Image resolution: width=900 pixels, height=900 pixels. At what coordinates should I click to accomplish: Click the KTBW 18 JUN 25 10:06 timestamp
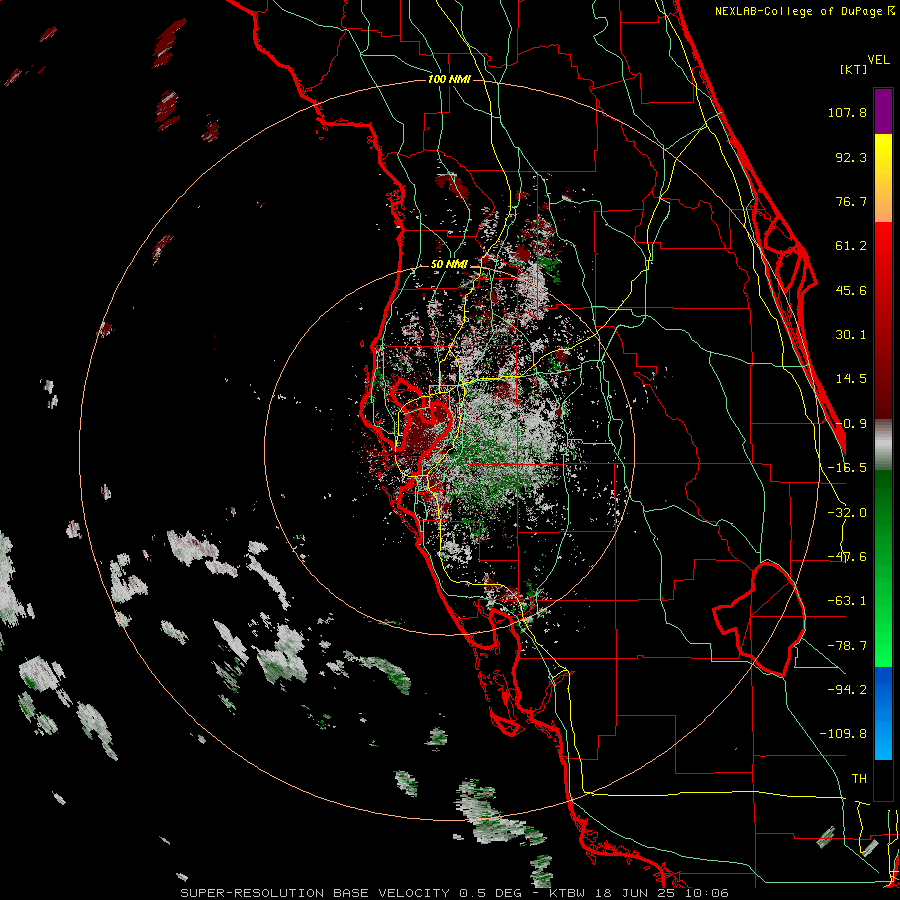(x=639, y=893)
